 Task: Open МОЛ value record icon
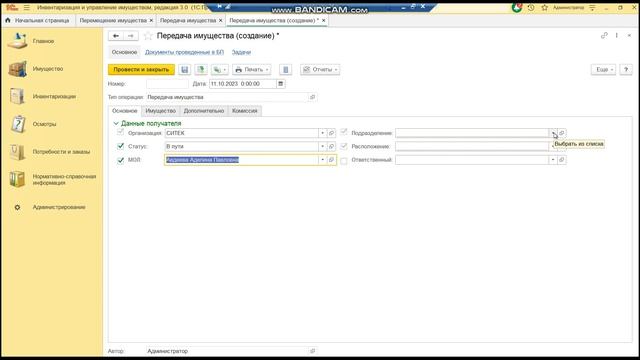point(331,160)
